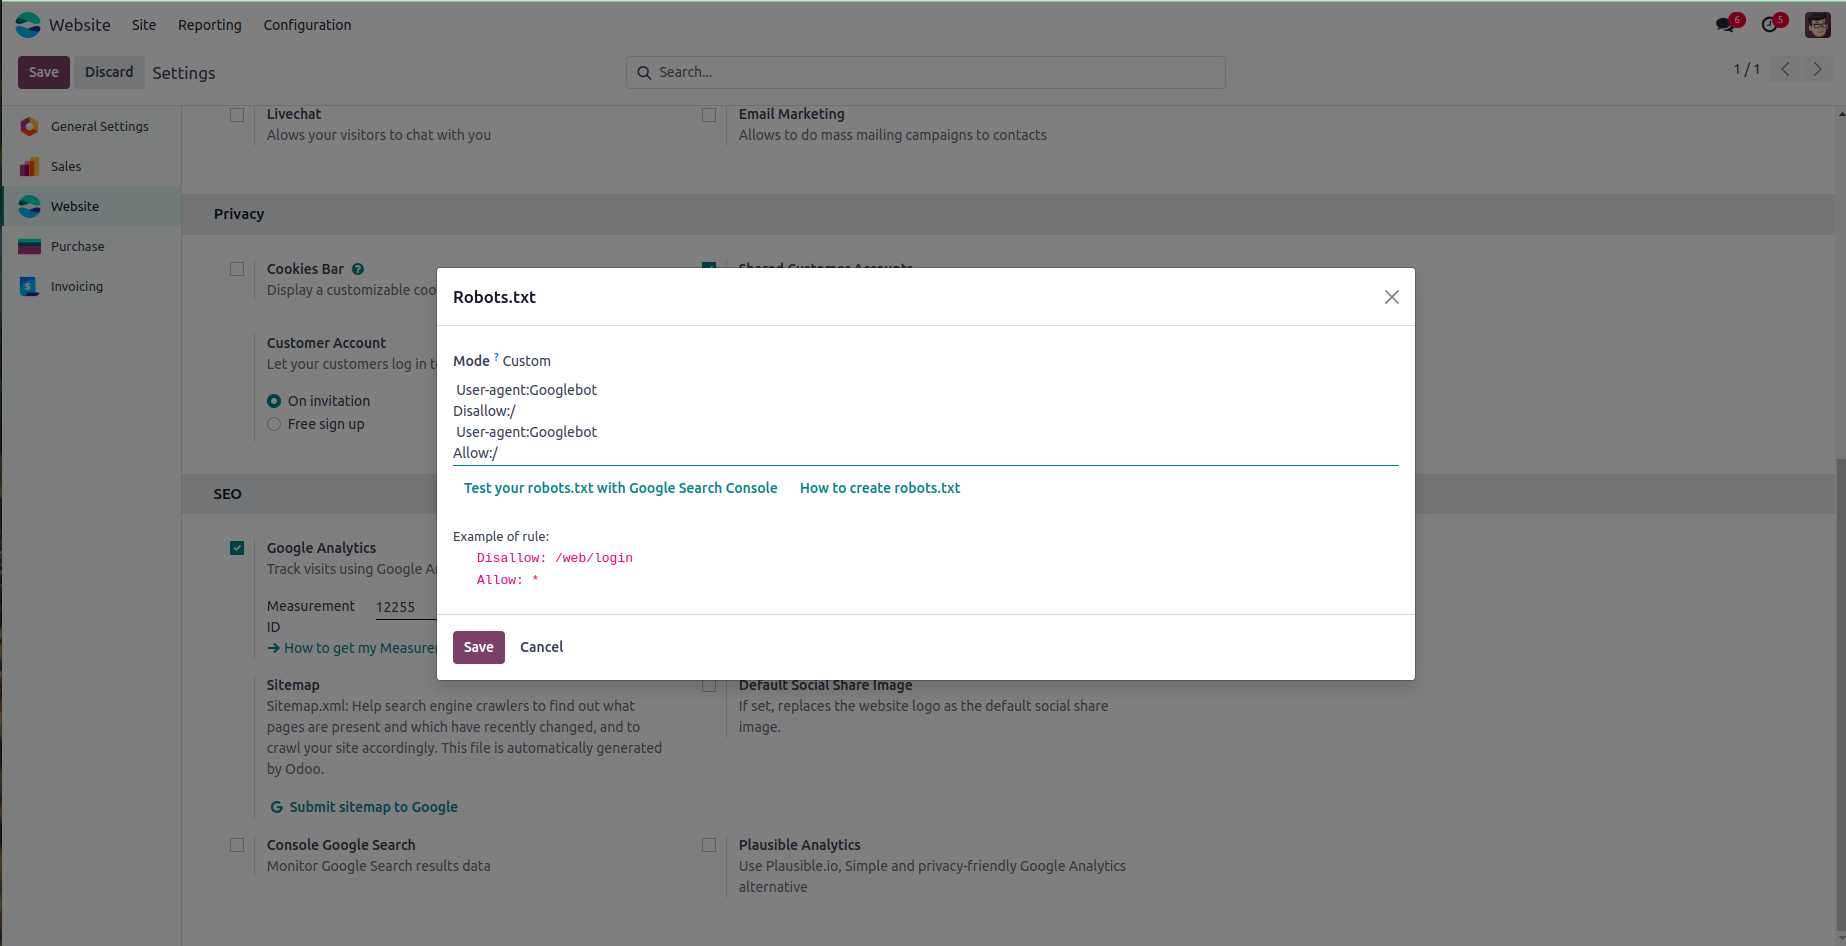
Task: Open the discuss messages icon
Action: tap(1725, 24)
